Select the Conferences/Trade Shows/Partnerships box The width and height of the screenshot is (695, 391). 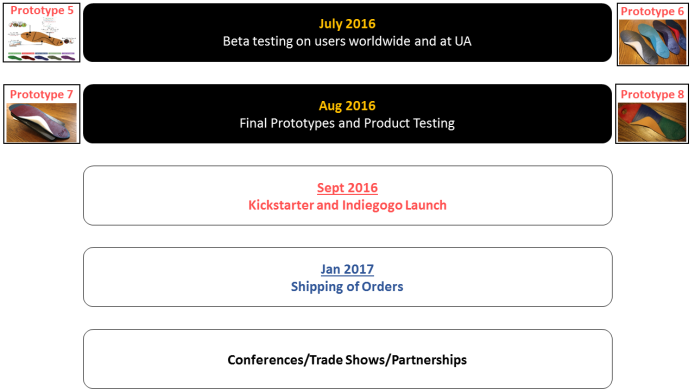(348, 359)
